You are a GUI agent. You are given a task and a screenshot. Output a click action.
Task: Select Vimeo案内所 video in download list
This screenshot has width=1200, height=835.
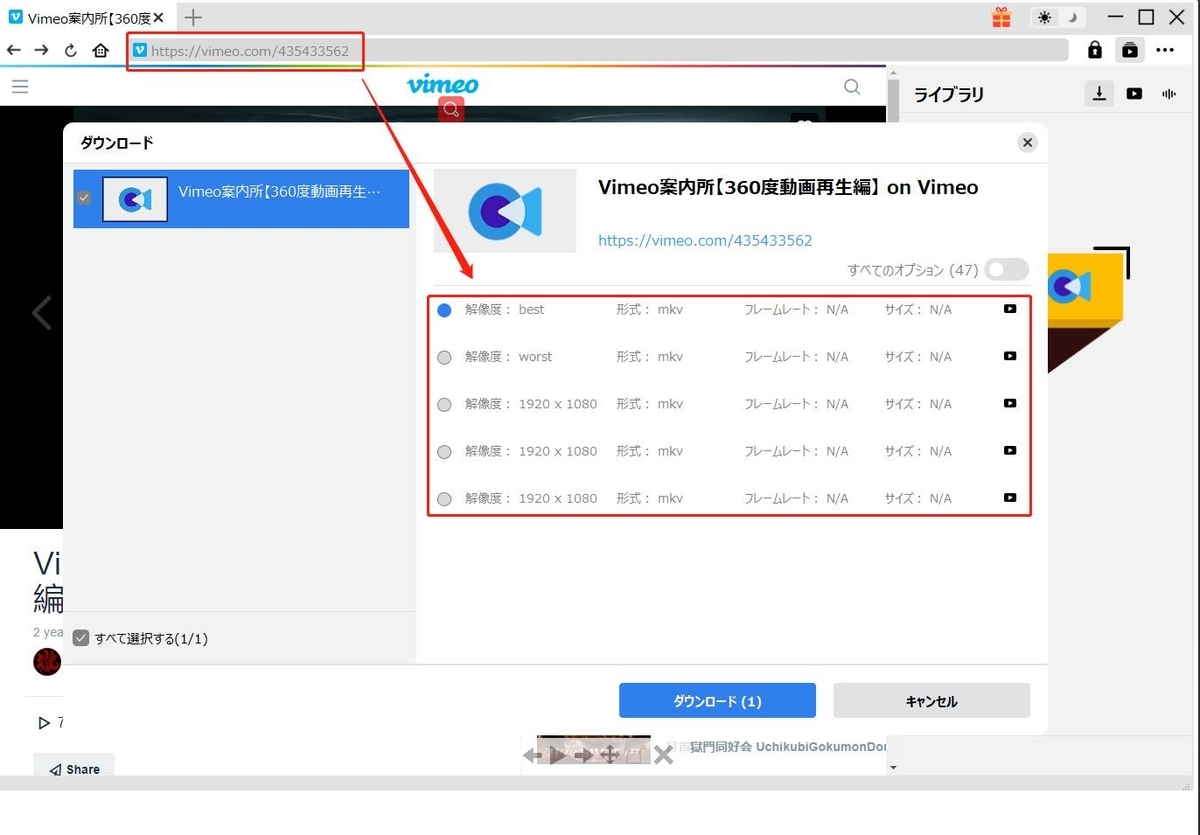pos(241,198)
